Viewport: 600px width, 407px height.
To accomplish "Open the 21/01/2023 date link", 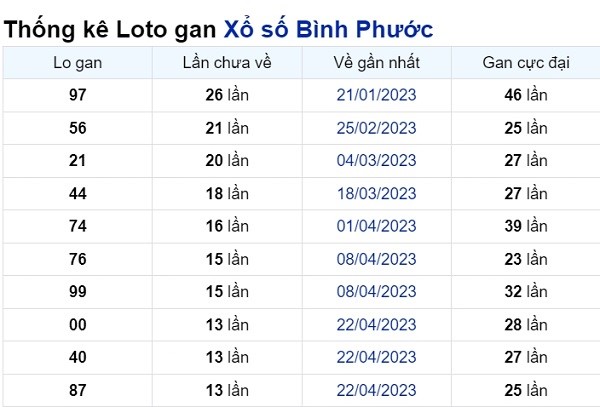I will (377, 95).
